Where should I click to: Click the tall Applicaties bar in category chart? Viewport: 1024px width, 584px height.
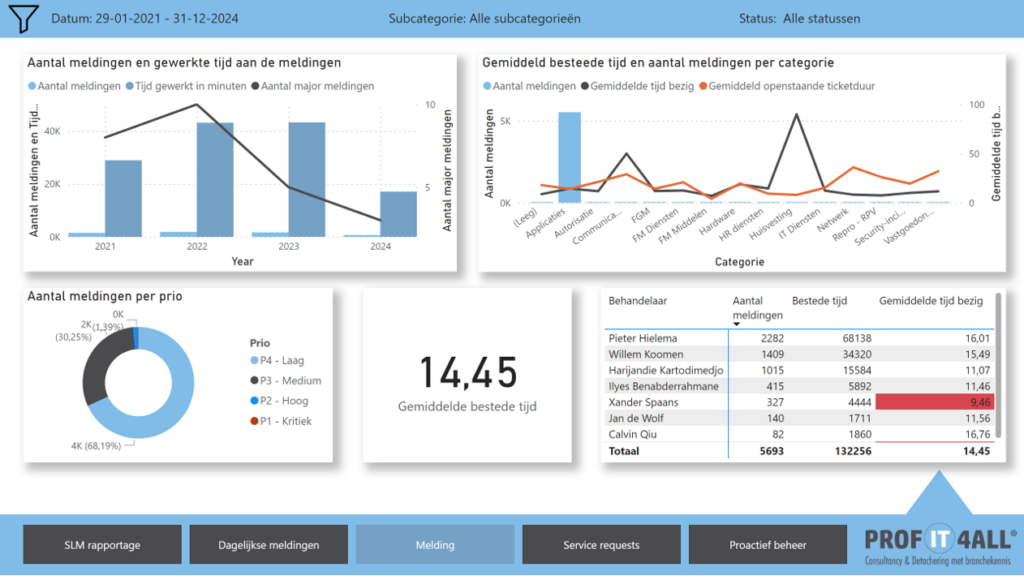pos(569,157)
